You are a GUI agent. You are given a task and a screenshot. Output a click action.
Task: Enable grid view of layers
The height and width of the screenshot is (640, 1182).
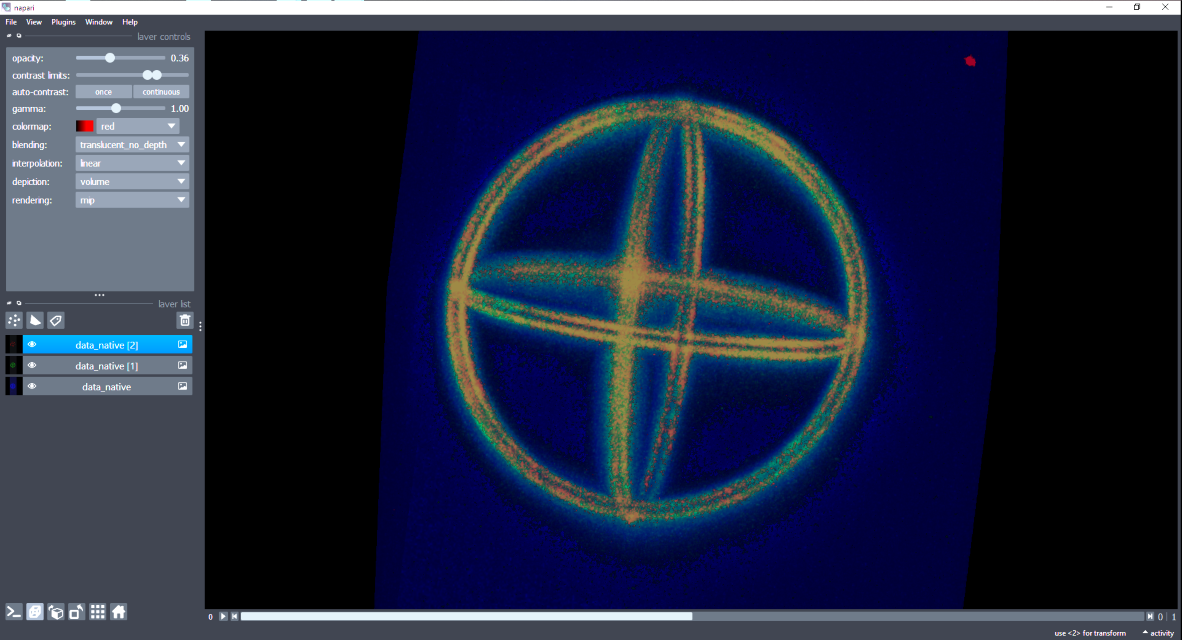(x=97, y=611)
